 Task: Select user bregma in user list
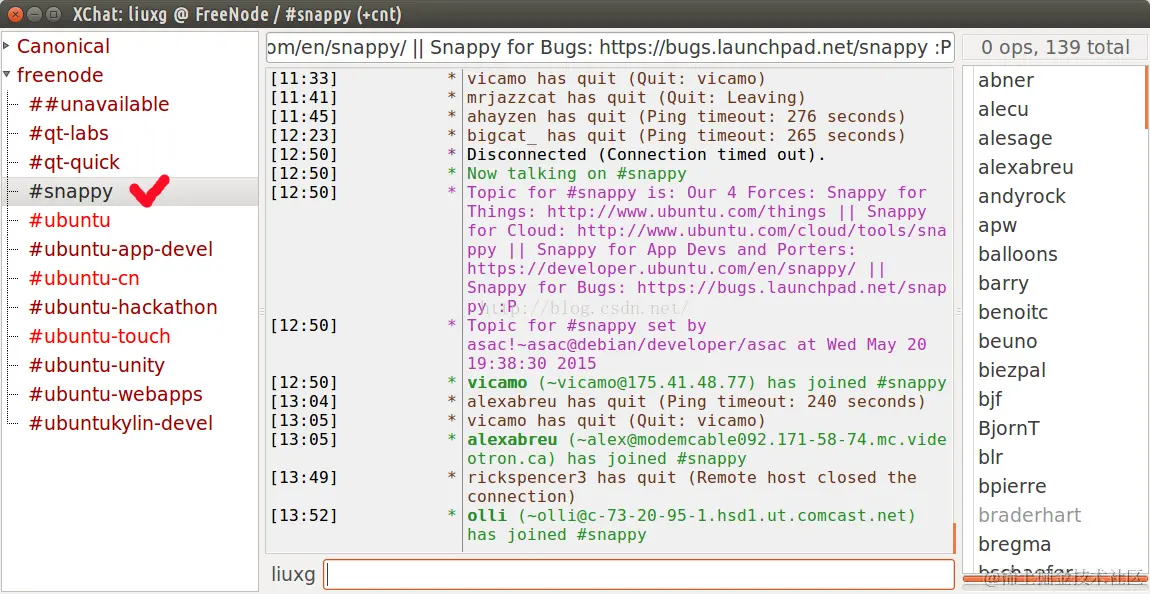pos(1014,544)
